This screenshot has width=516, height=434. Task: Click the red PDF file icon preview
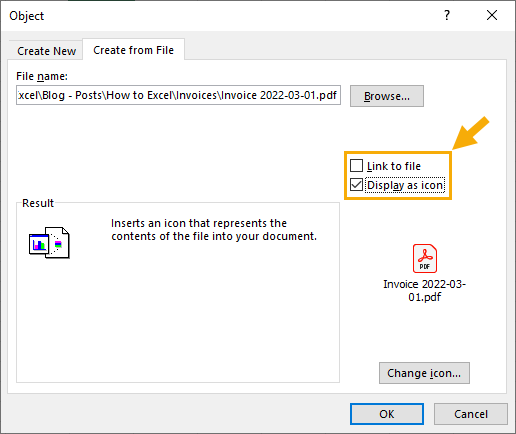pos(425,258)
